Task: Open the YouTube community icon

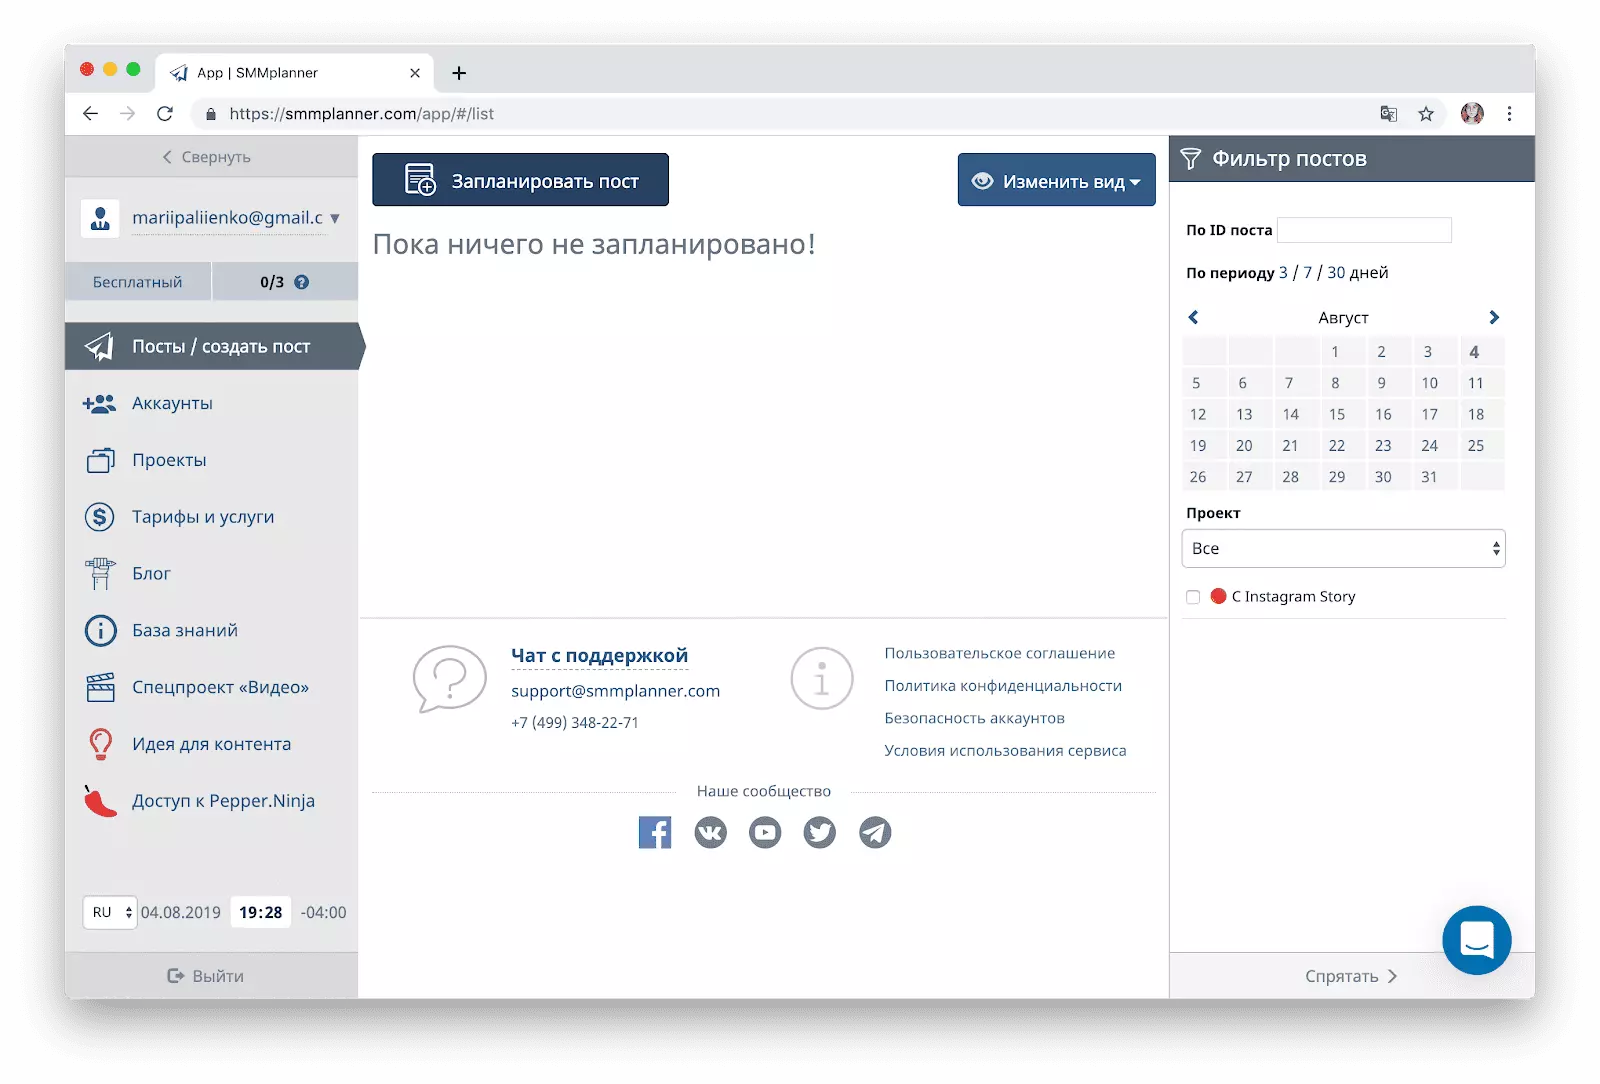Action: coord(765,832)
